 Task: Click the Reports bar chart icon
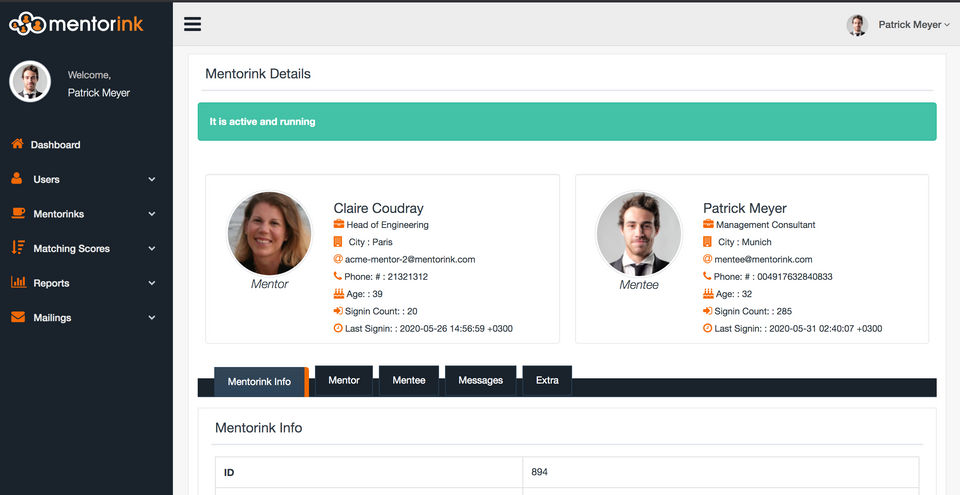pyautogui.click(x=18, y=282)
